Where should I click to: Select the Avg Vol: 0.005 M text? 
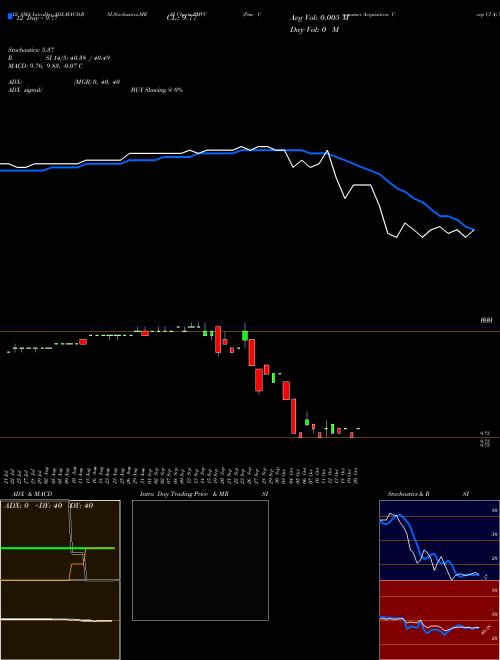click(x=319, y=18)
